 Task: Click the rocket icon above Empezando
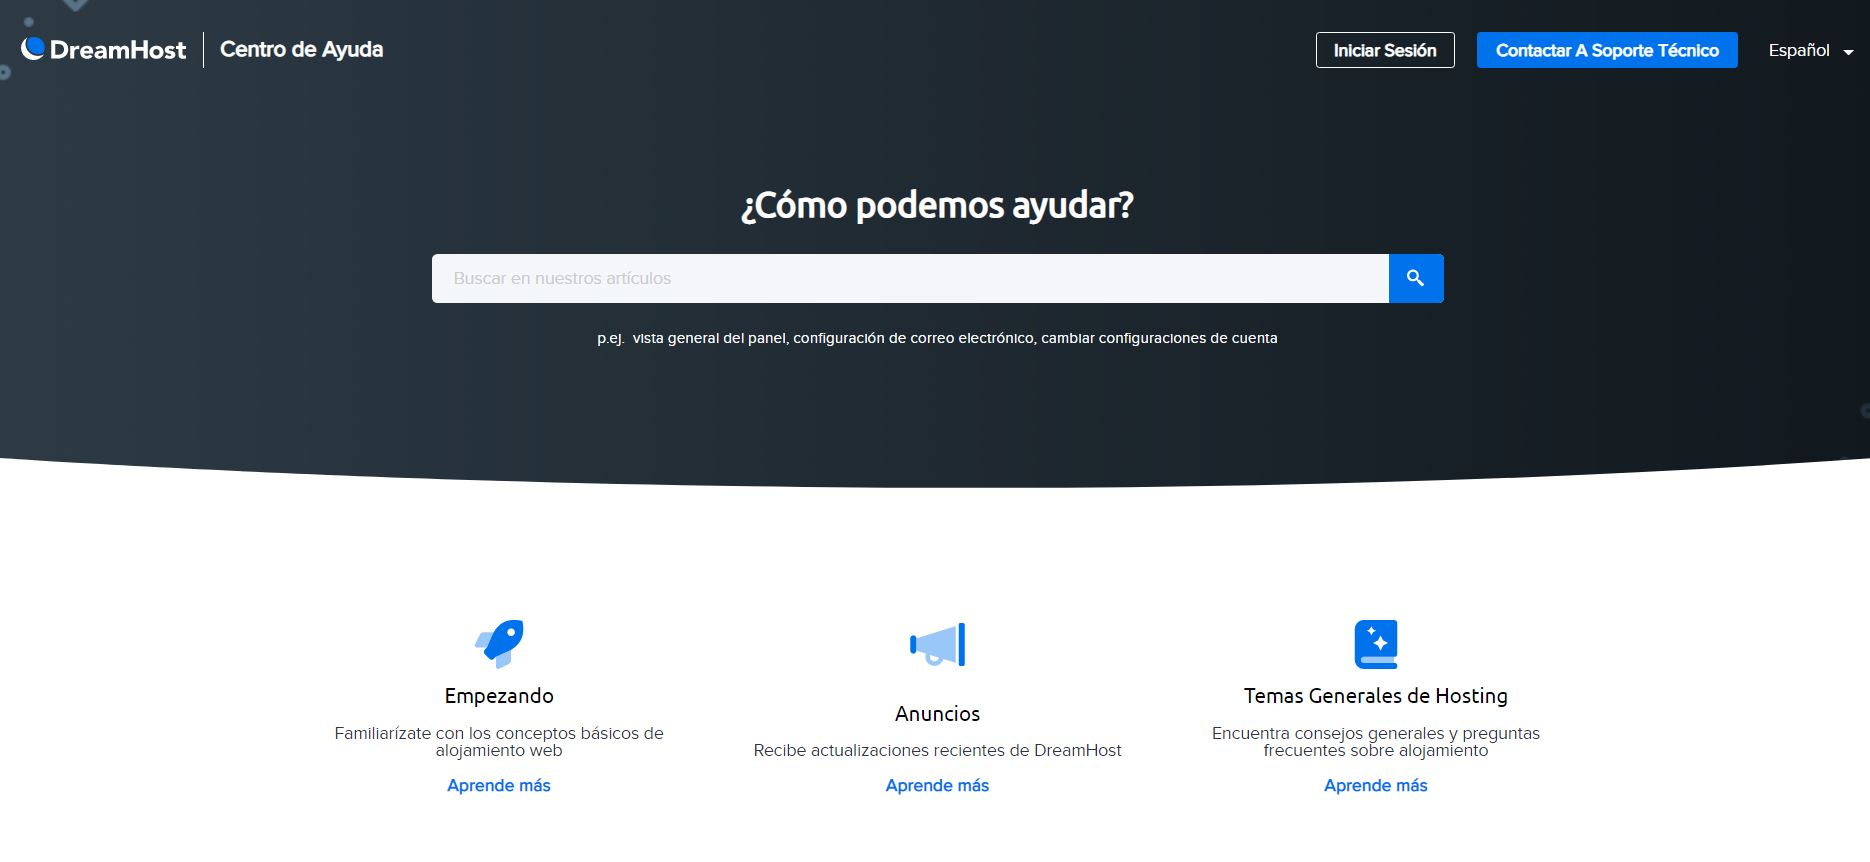[499, 643]
